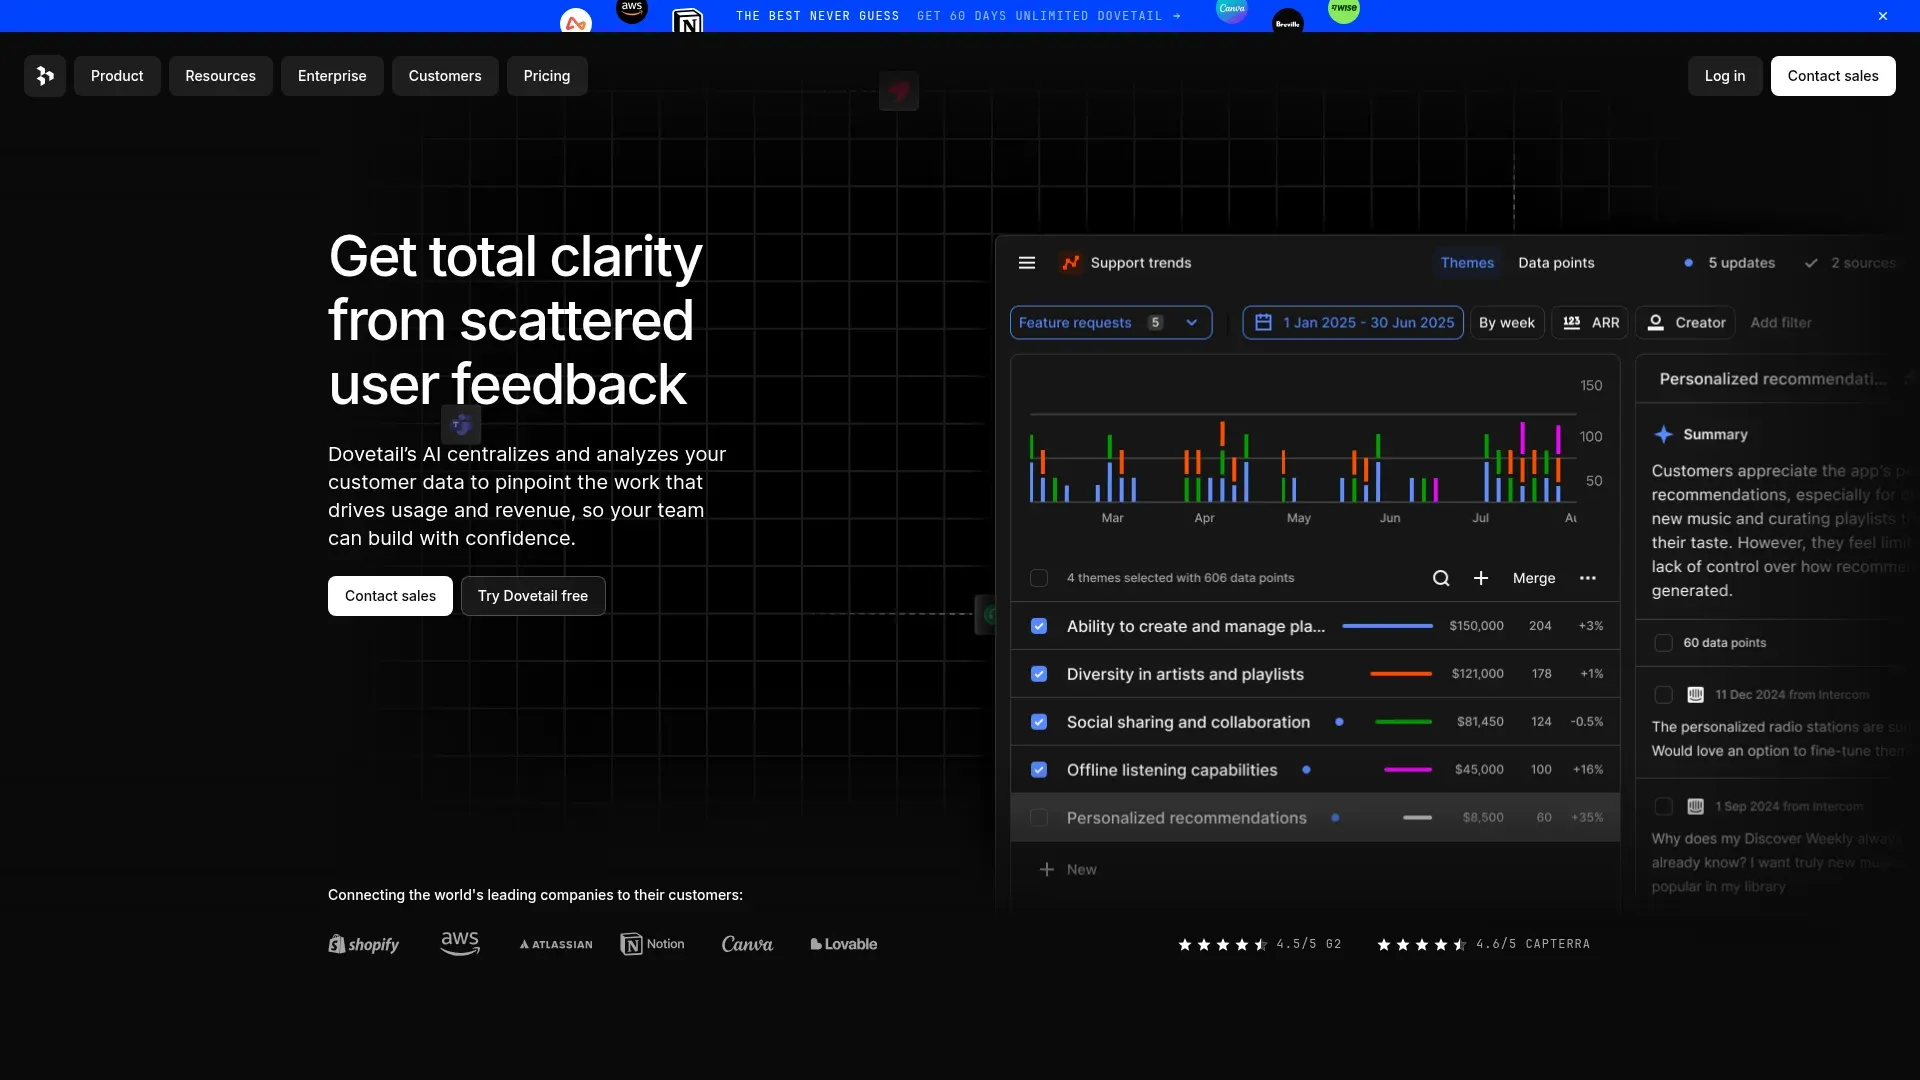Image resolution: width=1920 pixels, height=1080 pixels.
Task: Click the Dovetail logo in the navbar
Action: 44,75
